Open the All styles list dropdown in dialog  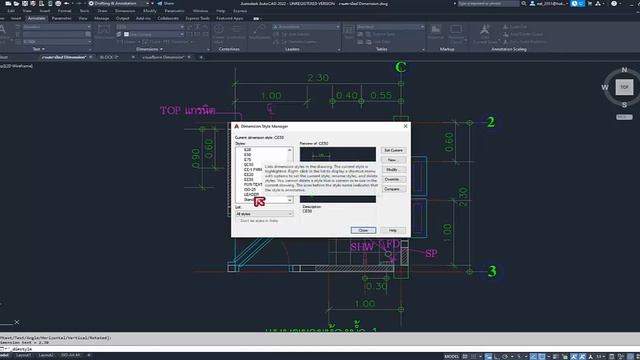click(x=264, y=214)
